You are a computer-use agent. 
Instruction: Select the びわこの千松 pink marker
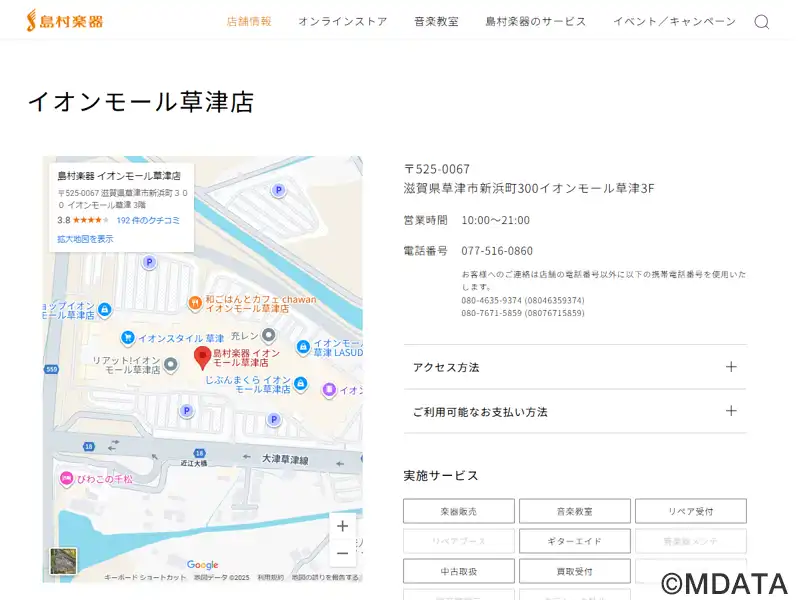[66, 478]
